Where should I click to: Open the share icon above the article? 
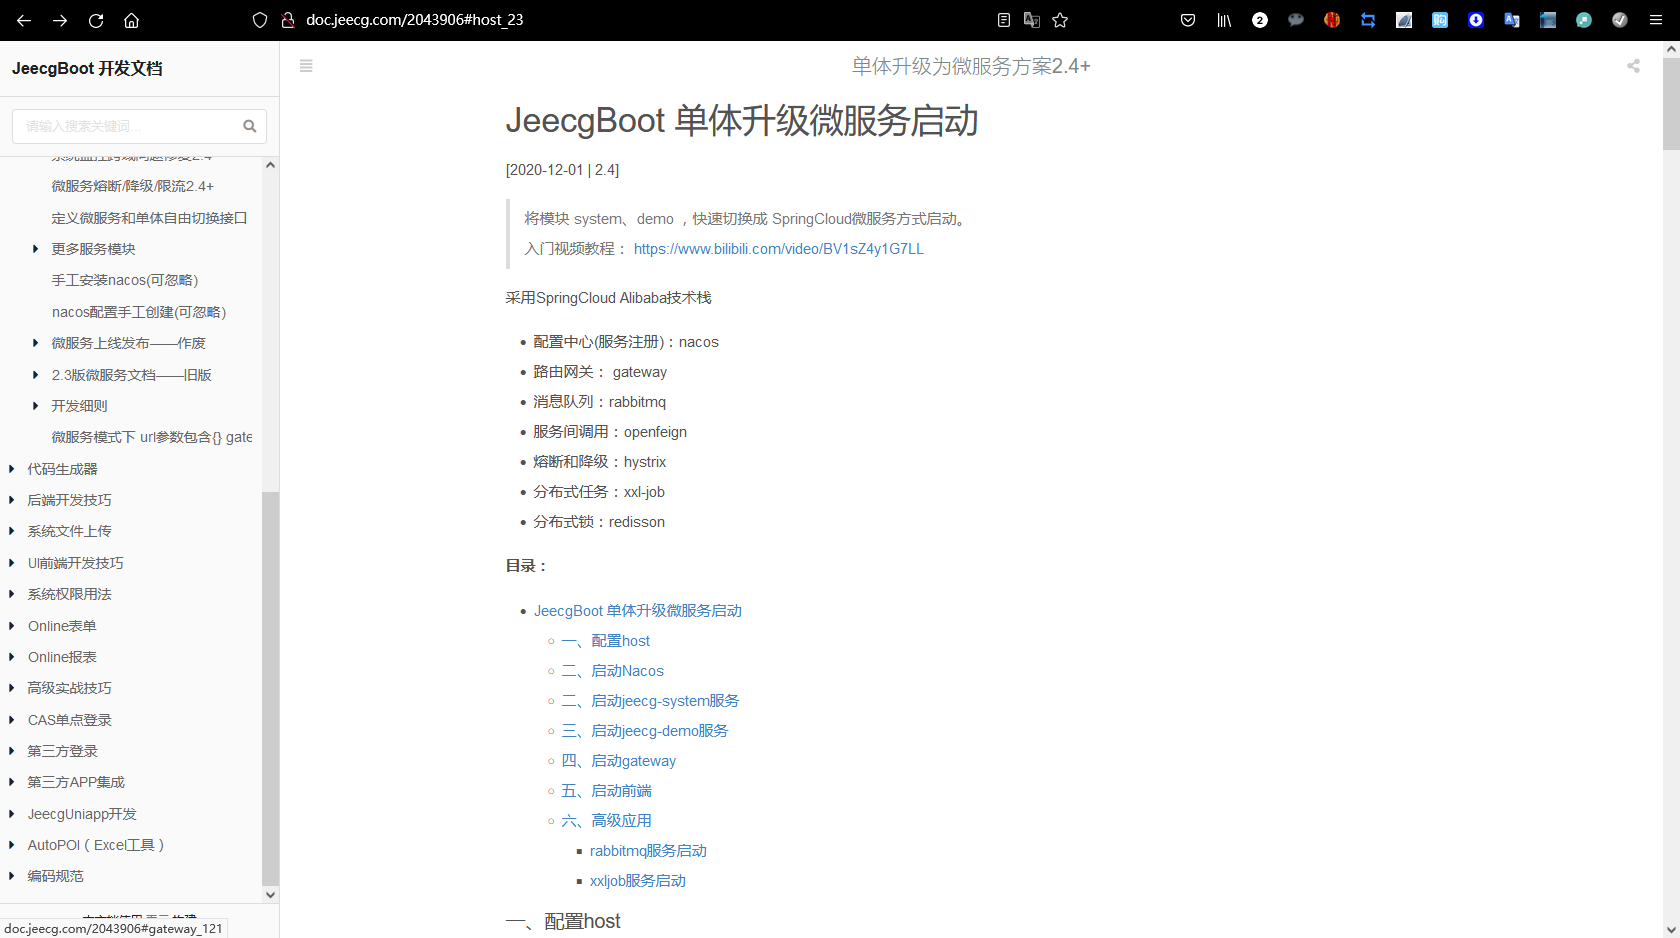click(1633, 66)
